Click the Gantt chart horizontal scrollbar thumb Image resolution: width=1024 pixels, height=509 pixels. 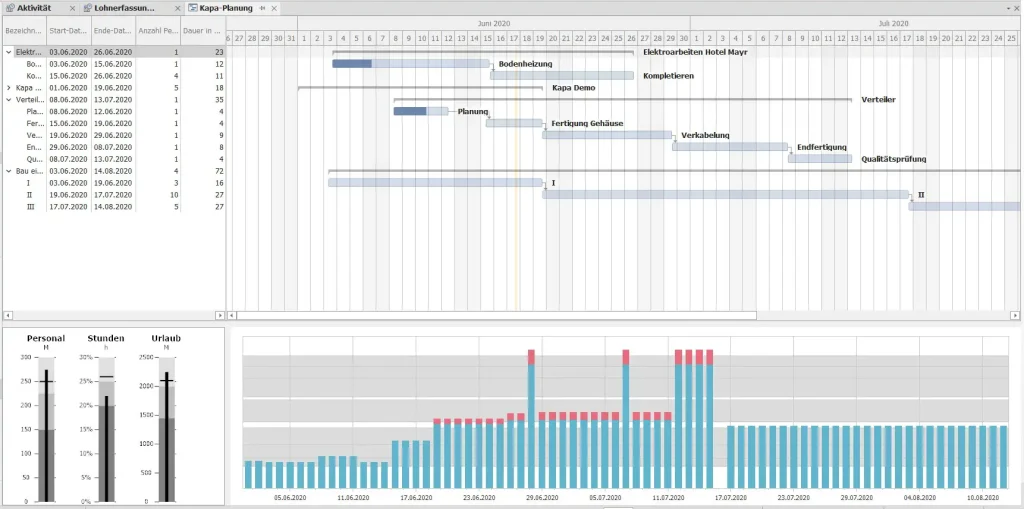point(496,316)
